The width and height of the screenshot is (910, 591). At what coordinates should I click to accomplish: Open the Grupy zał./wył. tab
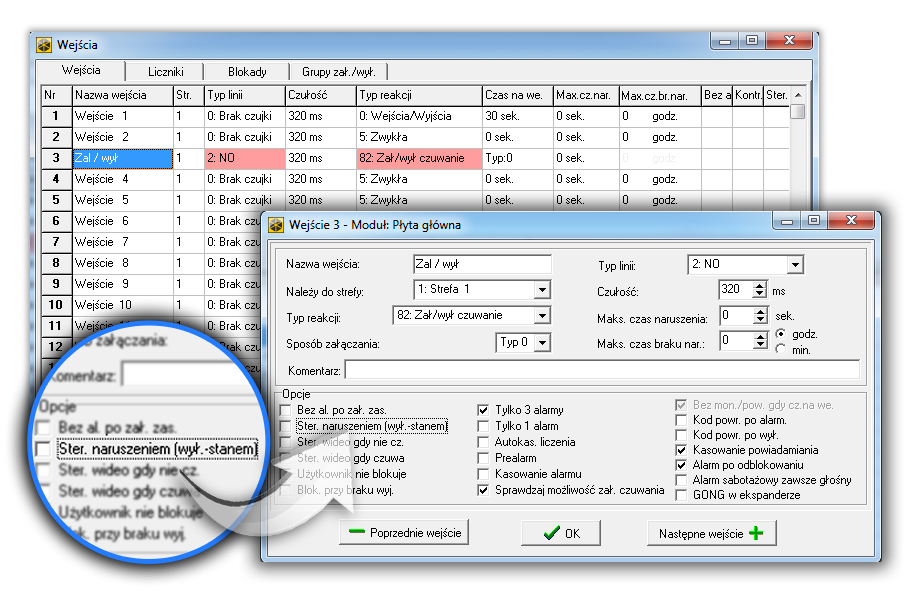tap(330, 72)
